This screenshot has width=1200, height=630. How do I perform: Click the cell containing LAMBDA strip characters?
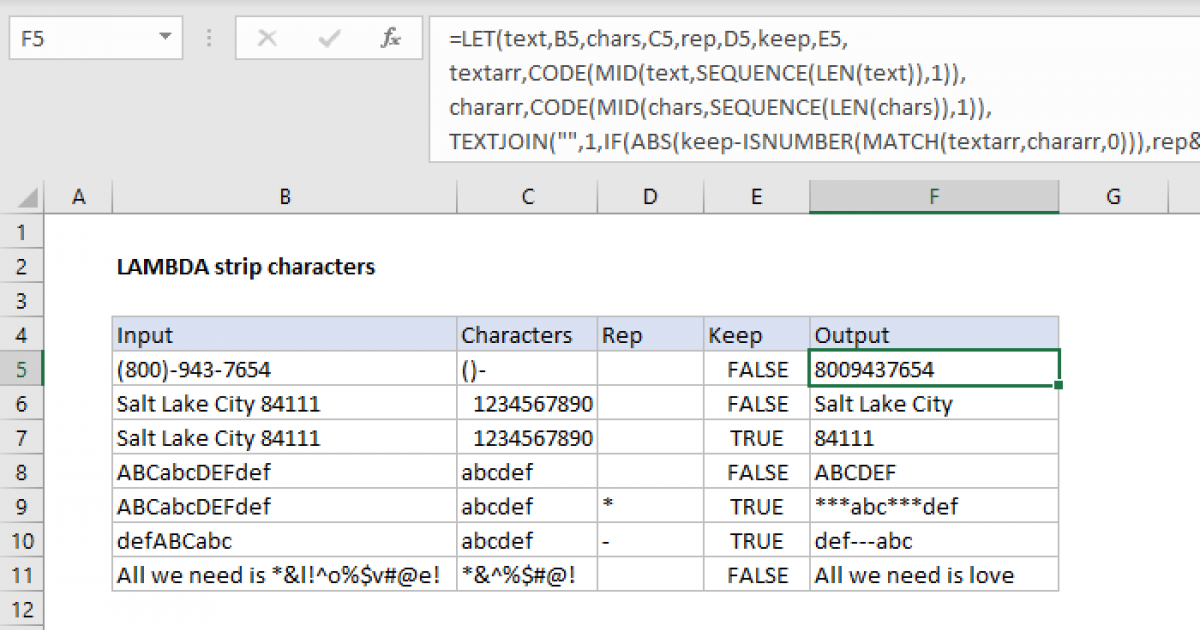246,267
